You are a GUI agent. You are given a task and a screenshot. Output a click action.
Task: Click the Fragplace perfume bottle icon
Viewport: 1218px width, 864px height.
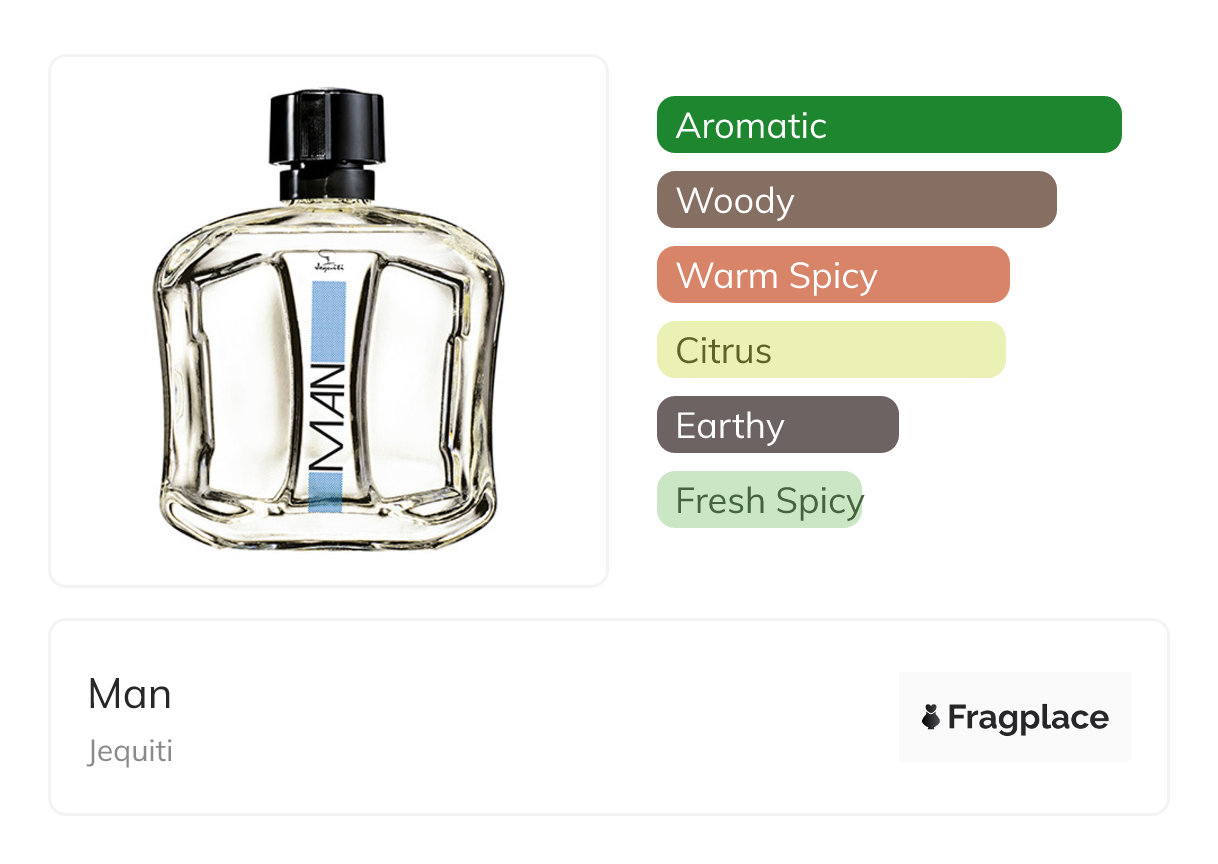click(931, 717)
